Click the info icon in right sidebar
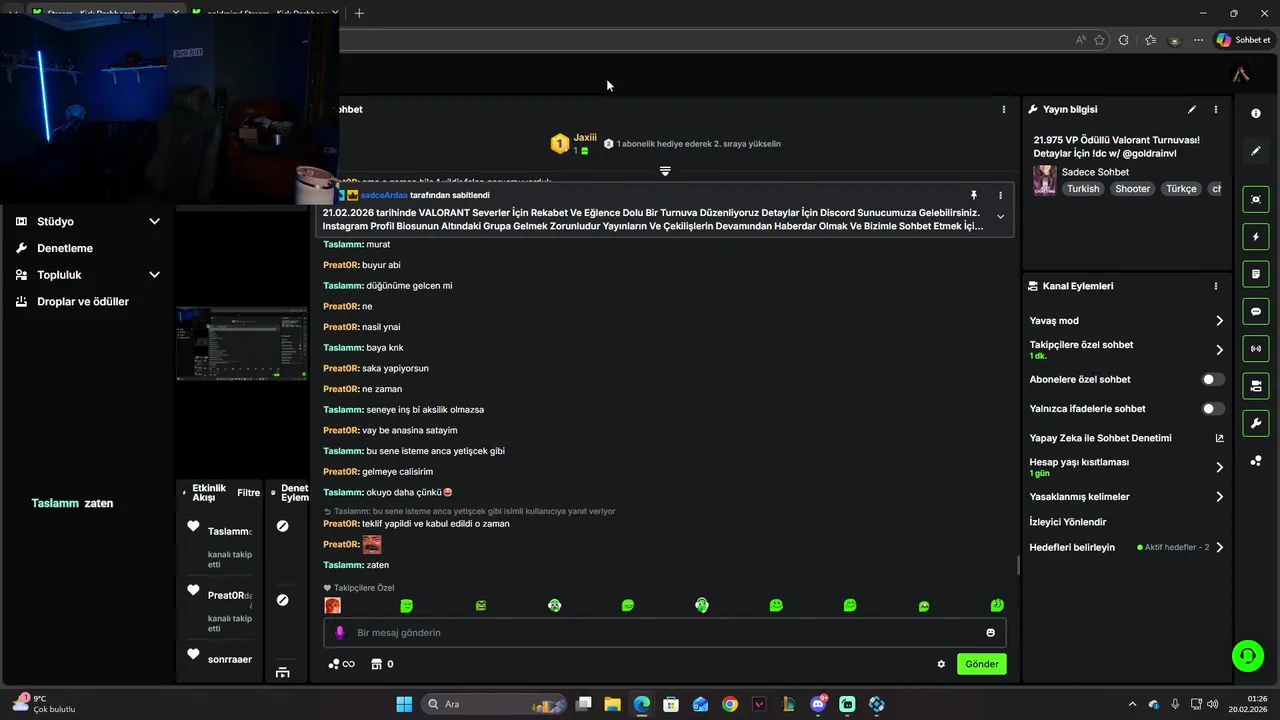 tap(1256, 114)
